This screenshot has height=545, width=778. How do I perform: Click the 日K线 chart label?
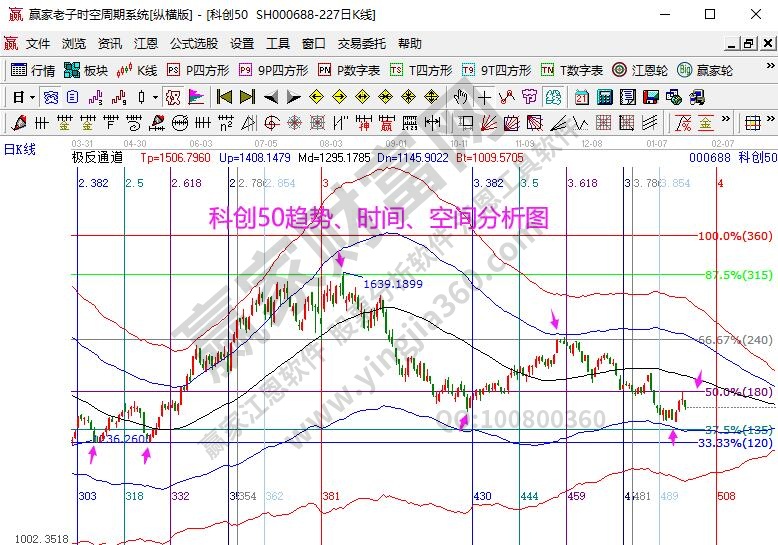20,149
